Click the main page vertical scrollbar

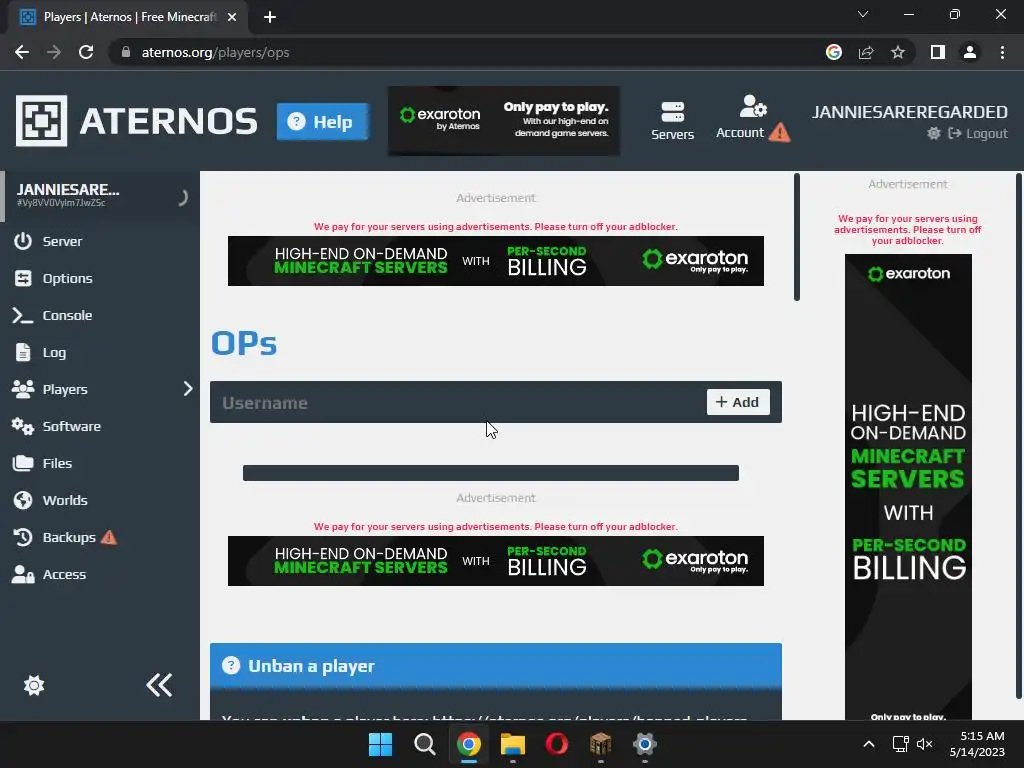point(797,237)
